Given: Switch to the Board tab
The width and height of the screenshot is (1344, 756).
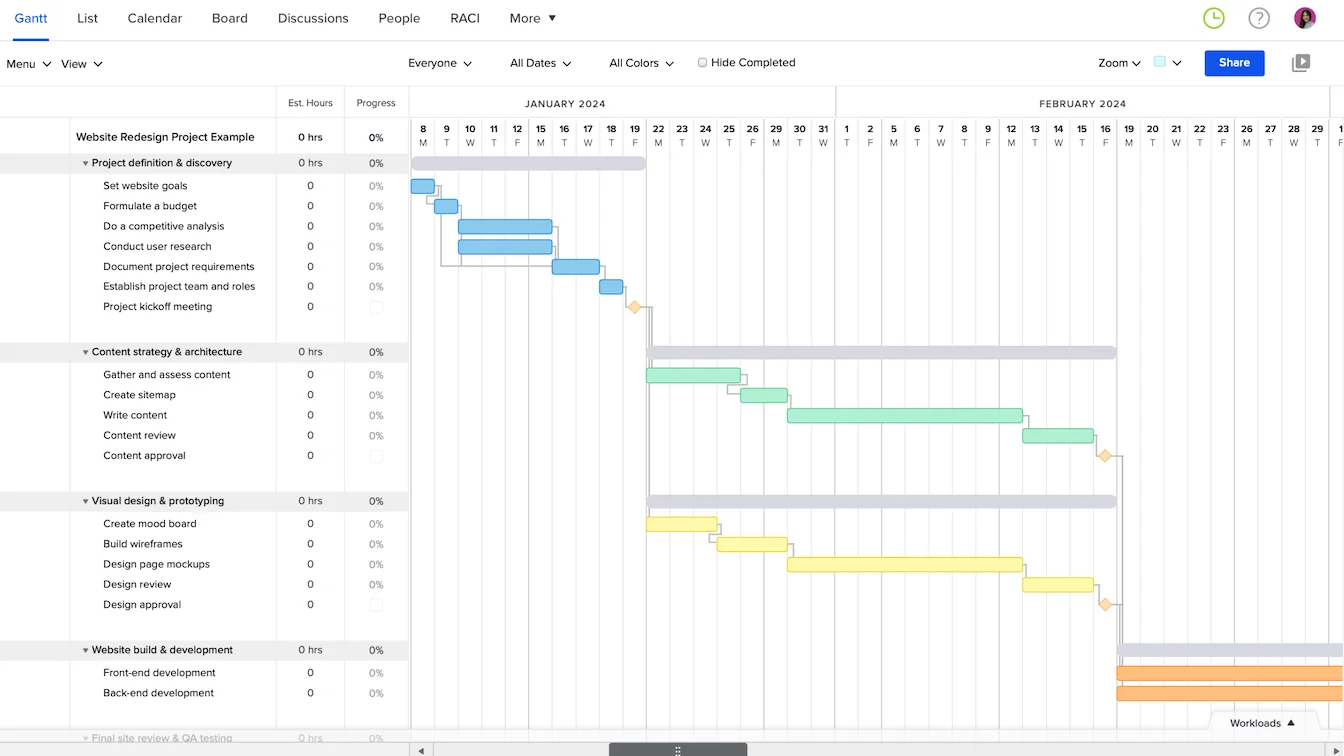Looking at the screenshot, I should [229, 17].
